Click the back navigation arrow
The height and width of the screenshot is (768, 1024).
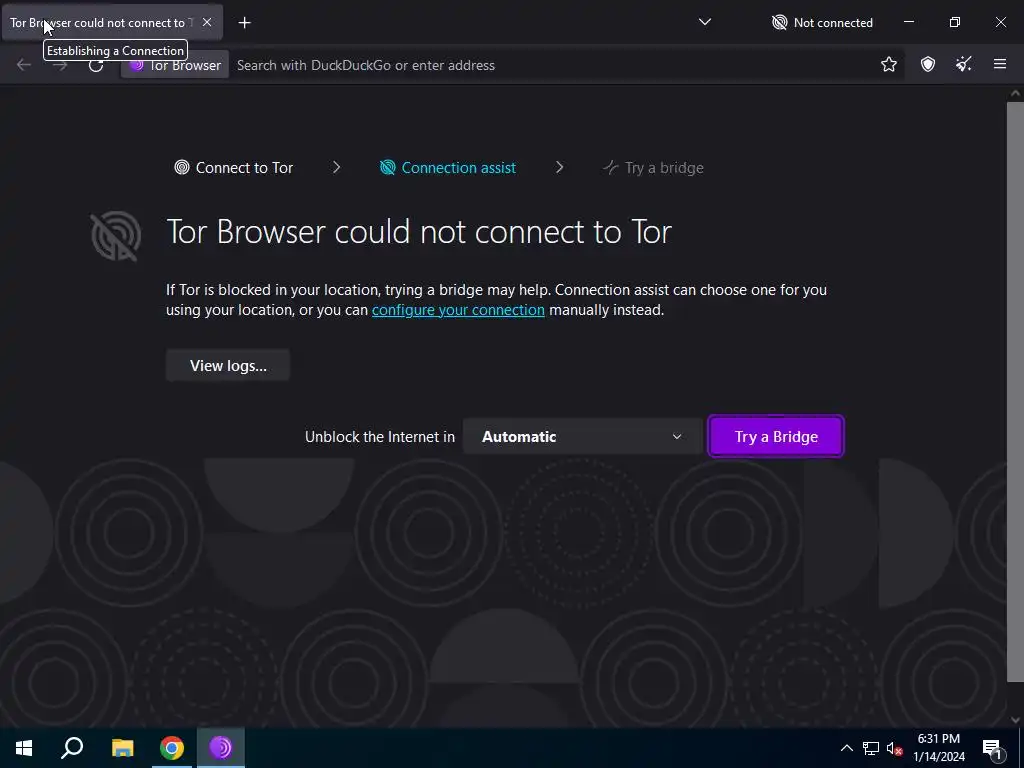[x=24, y=65]
